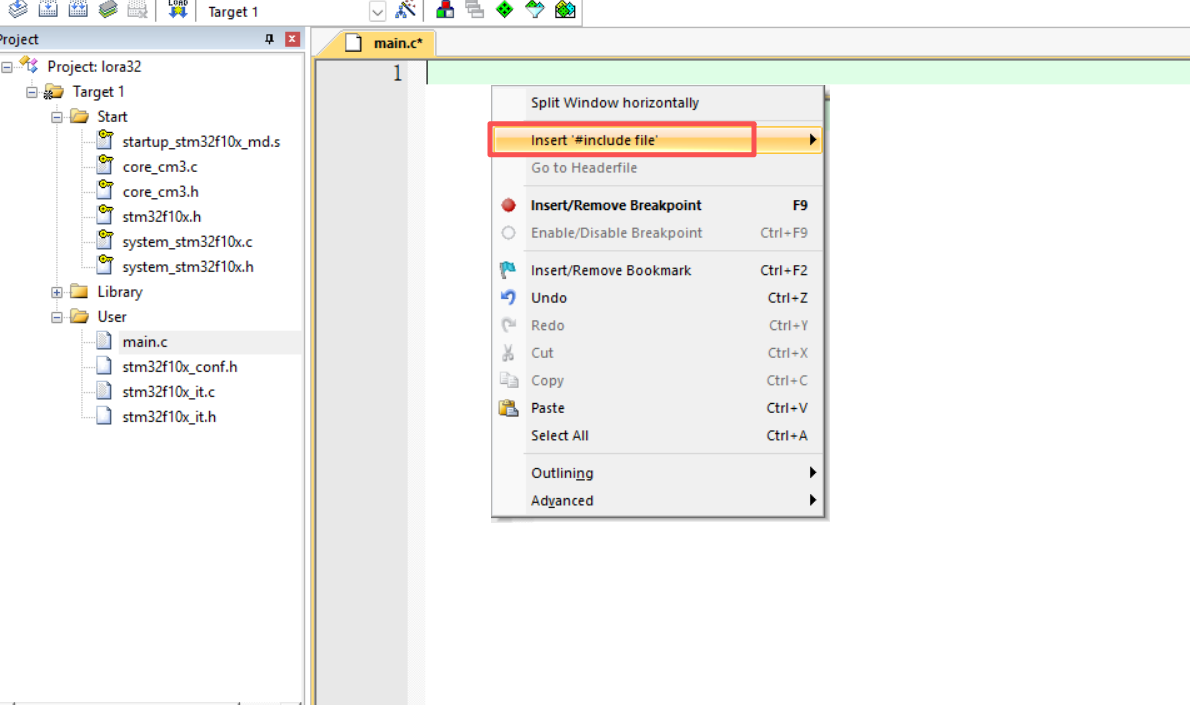Image resolution: width=1190 pixels, height=705 pixels.
Task: Click the greyed Stop Build icon
Action: point(137,9)
